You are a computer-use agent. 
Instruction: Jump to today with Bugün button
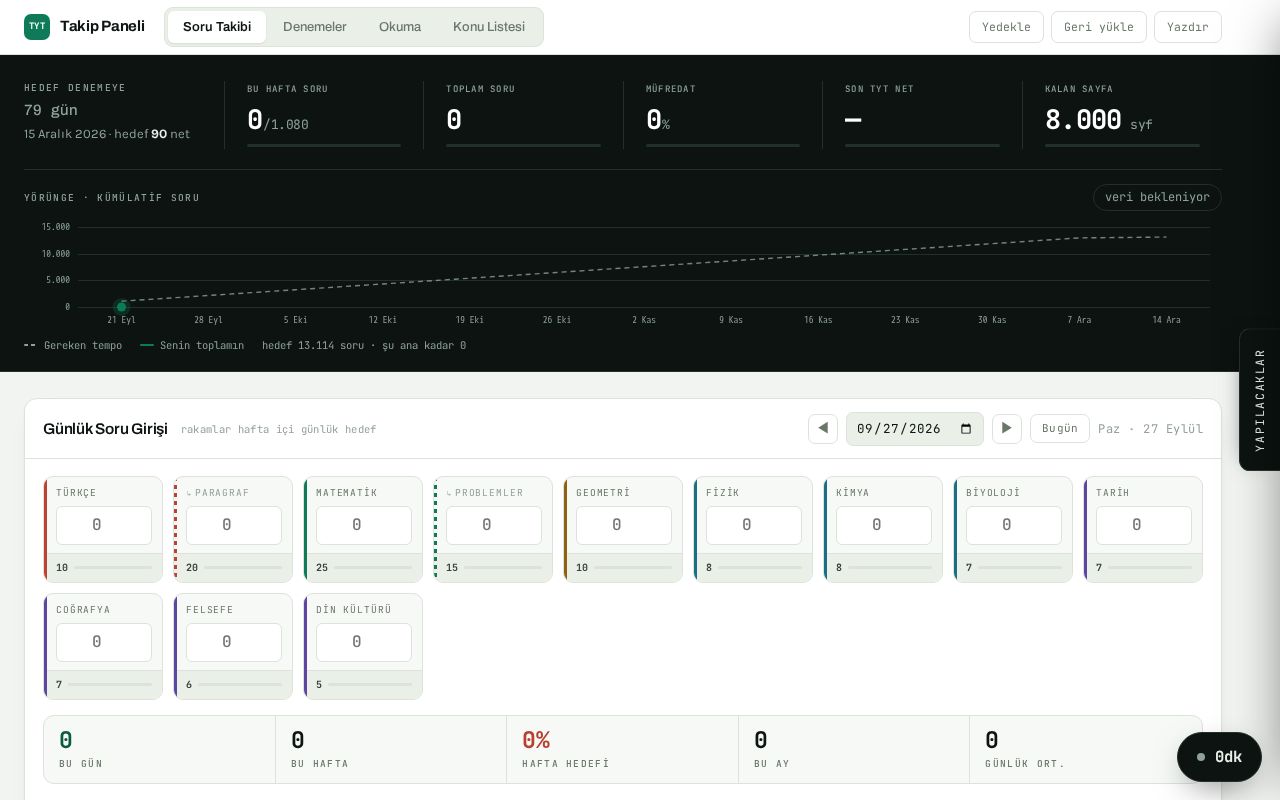(x=1060, y=429)
